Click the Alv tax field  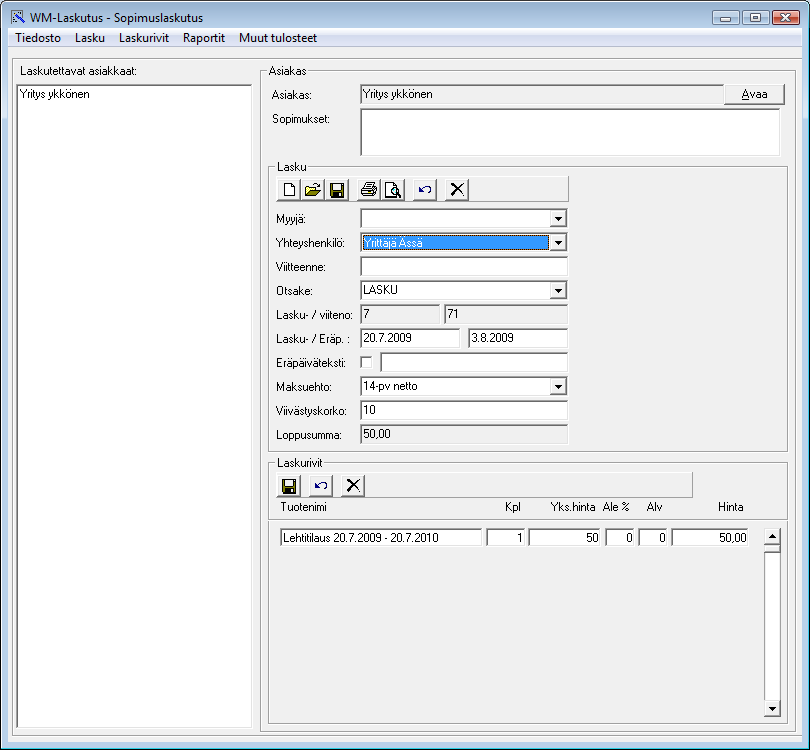tap(653, 538)
